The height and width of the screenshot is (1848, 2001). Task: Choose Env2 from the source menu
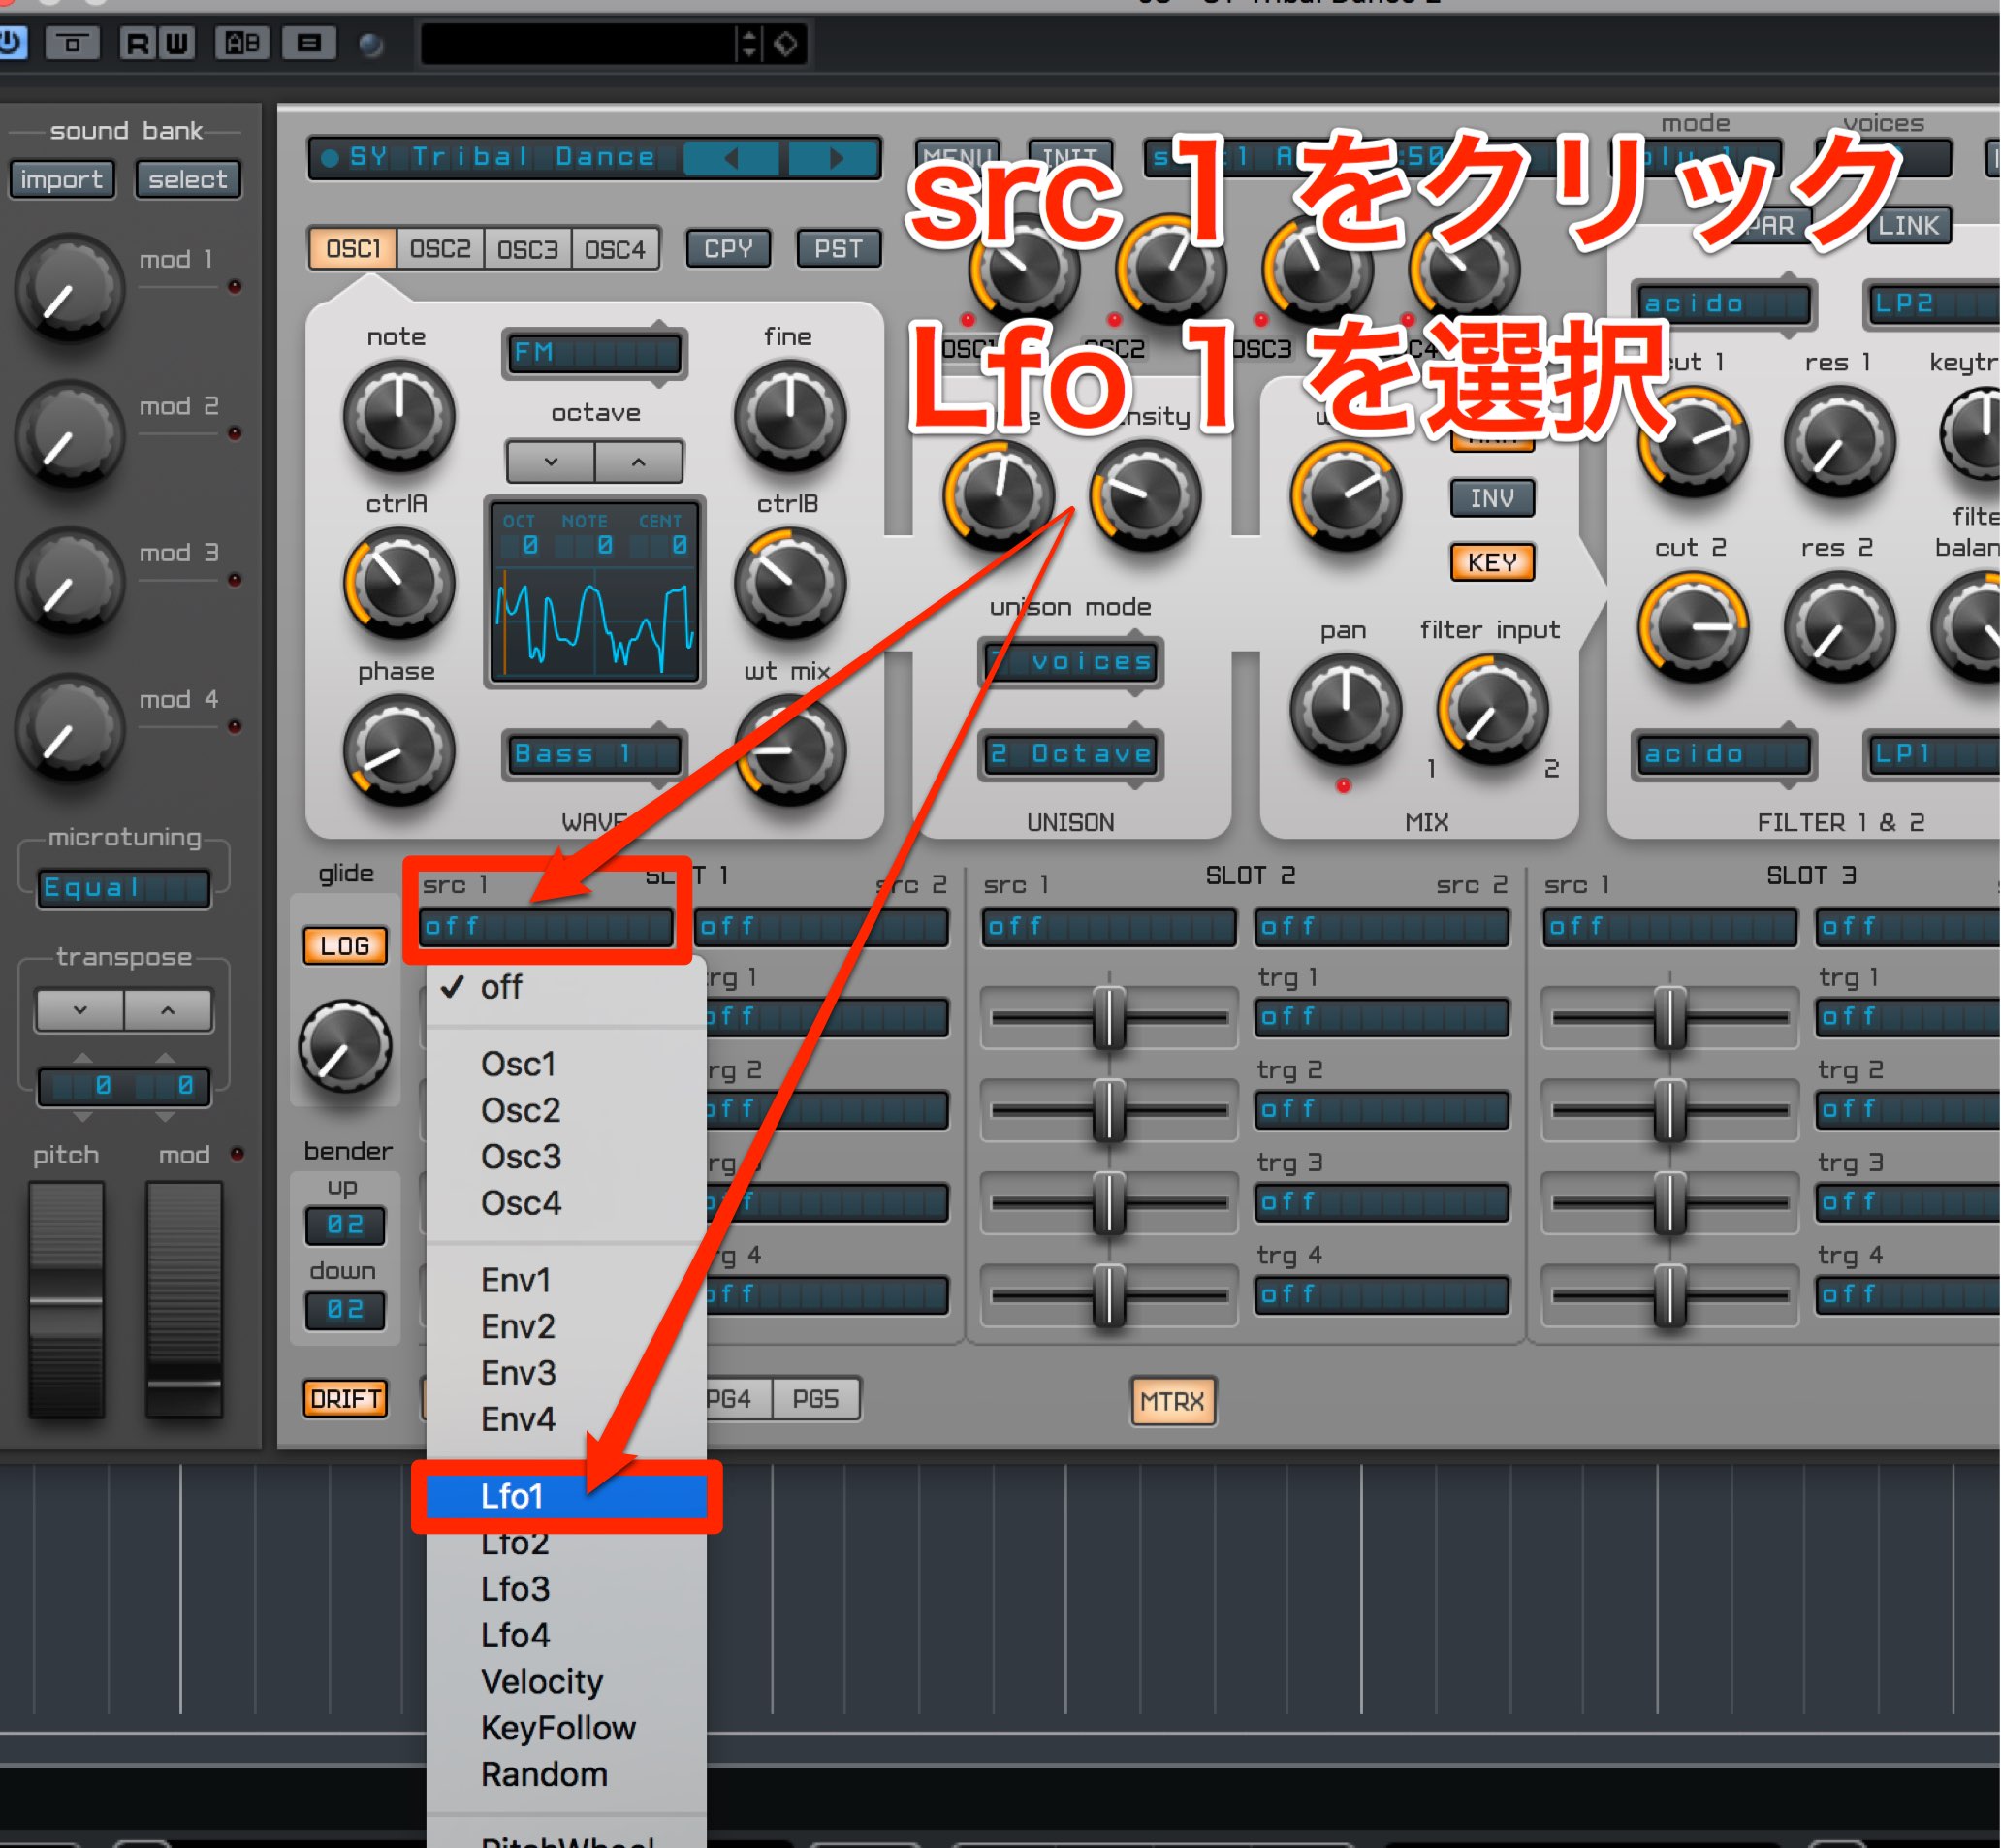point(566,1326)
